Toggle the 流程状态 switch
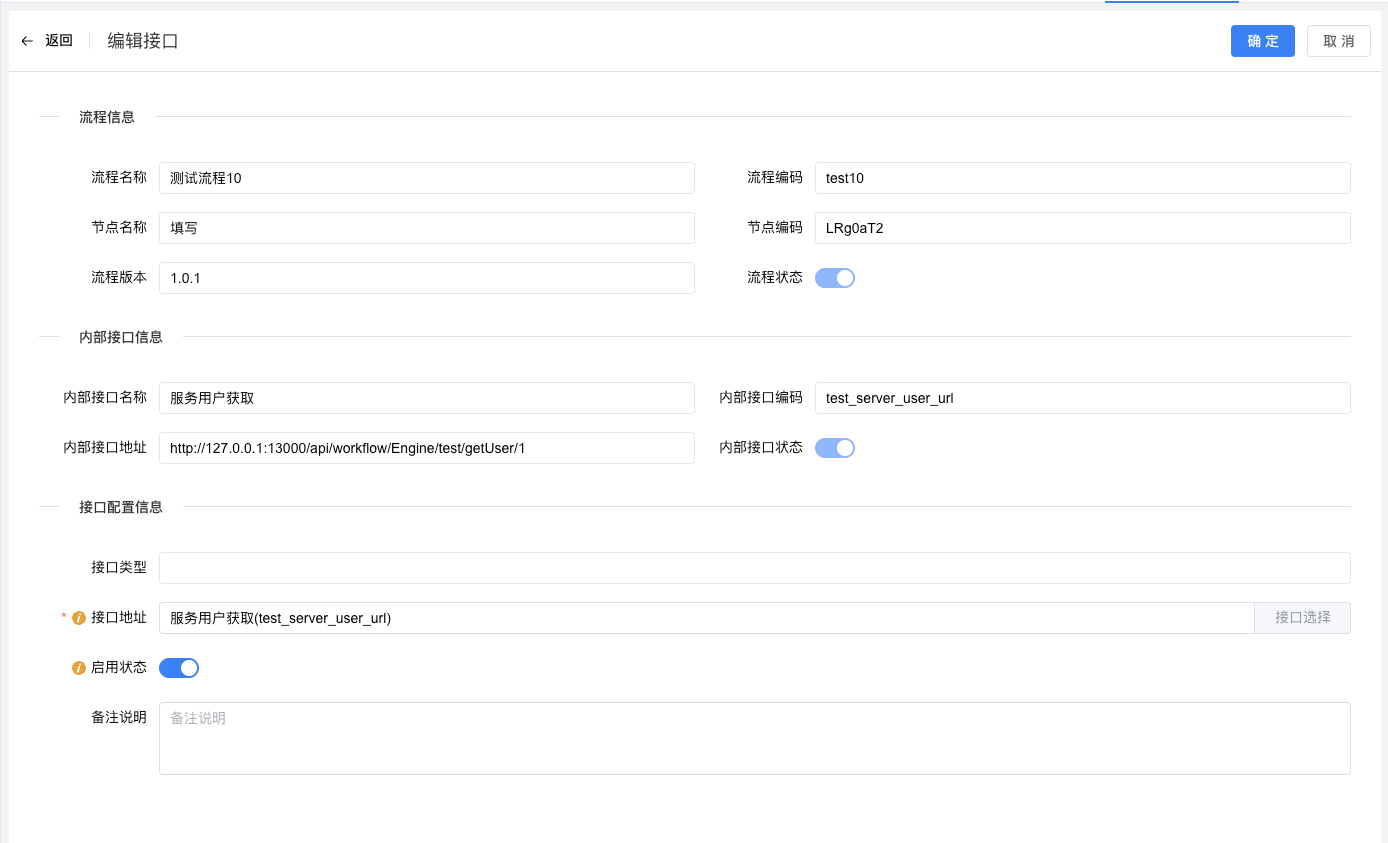 [x=834, y=278]
